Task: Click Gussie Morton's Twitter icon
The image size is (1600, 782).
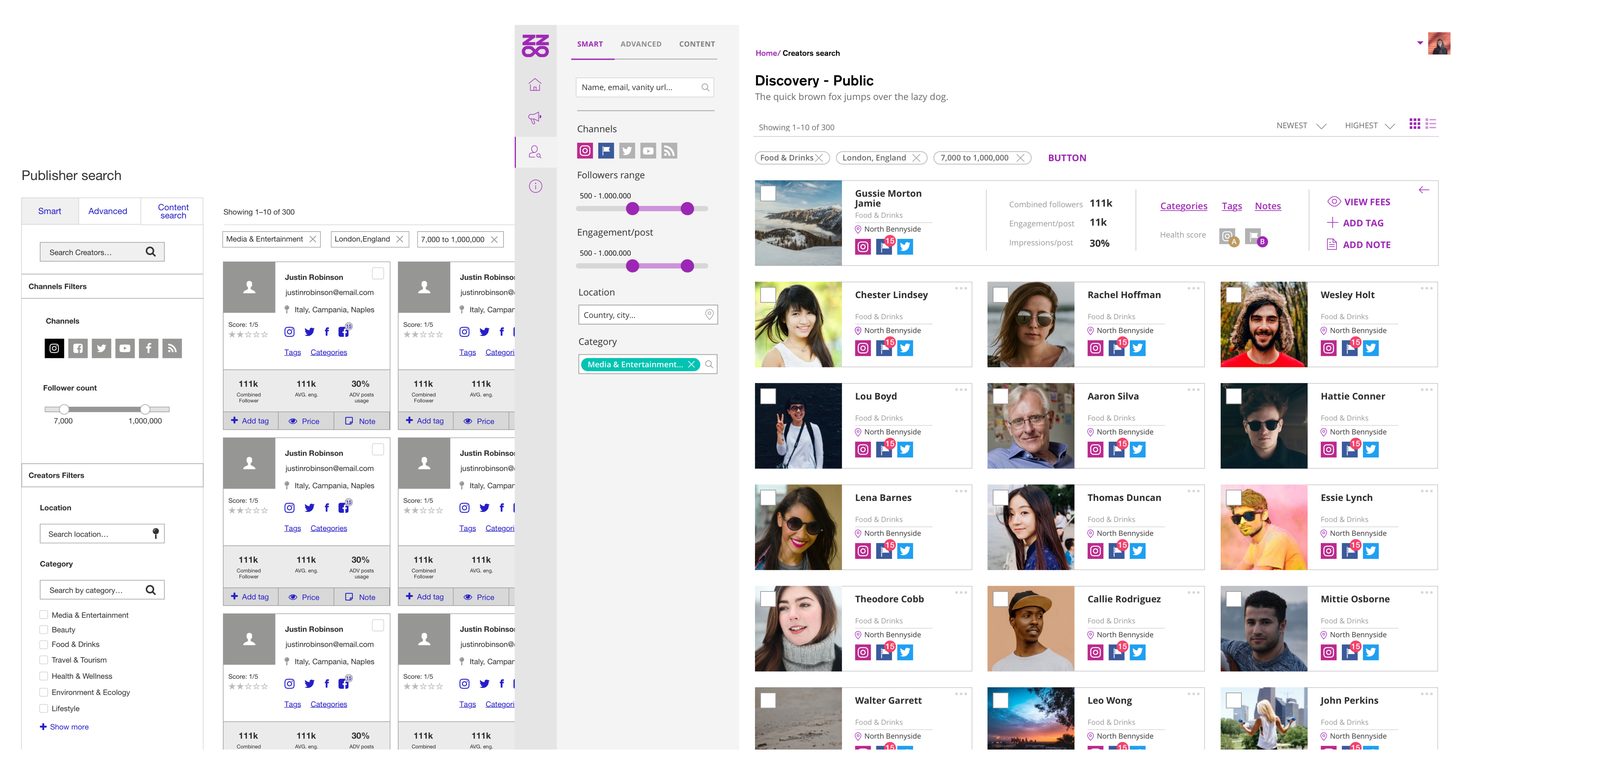Action: point(905,247)
